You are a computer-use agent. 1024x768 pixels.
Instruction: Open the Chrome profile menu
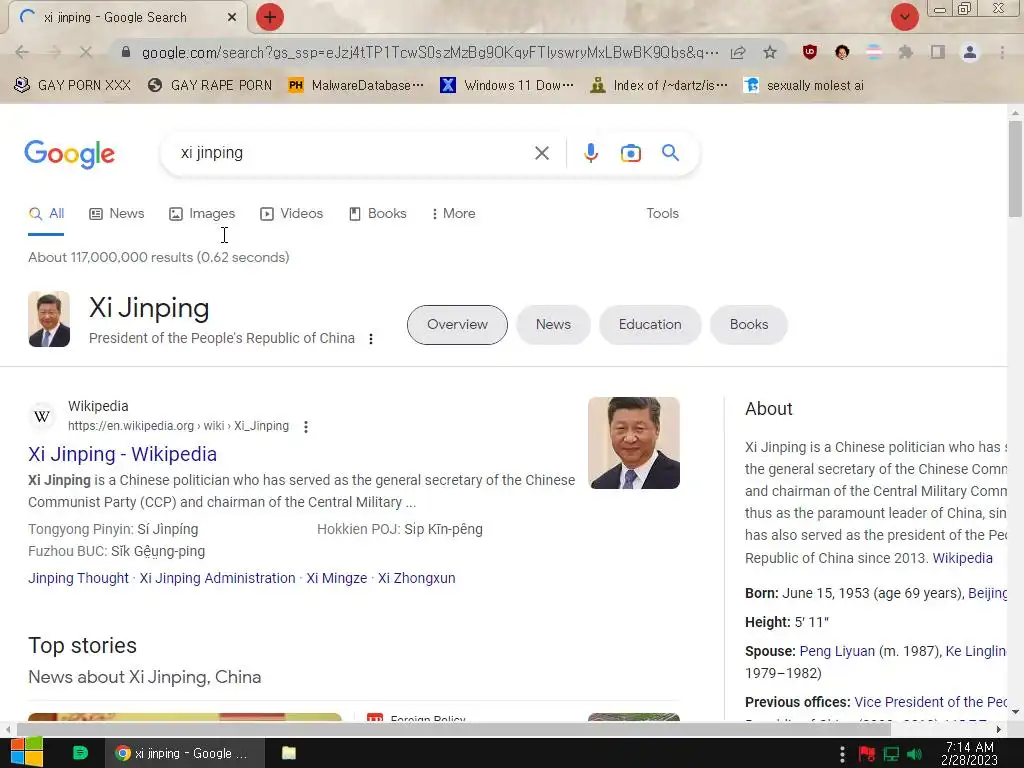point(970,52)
